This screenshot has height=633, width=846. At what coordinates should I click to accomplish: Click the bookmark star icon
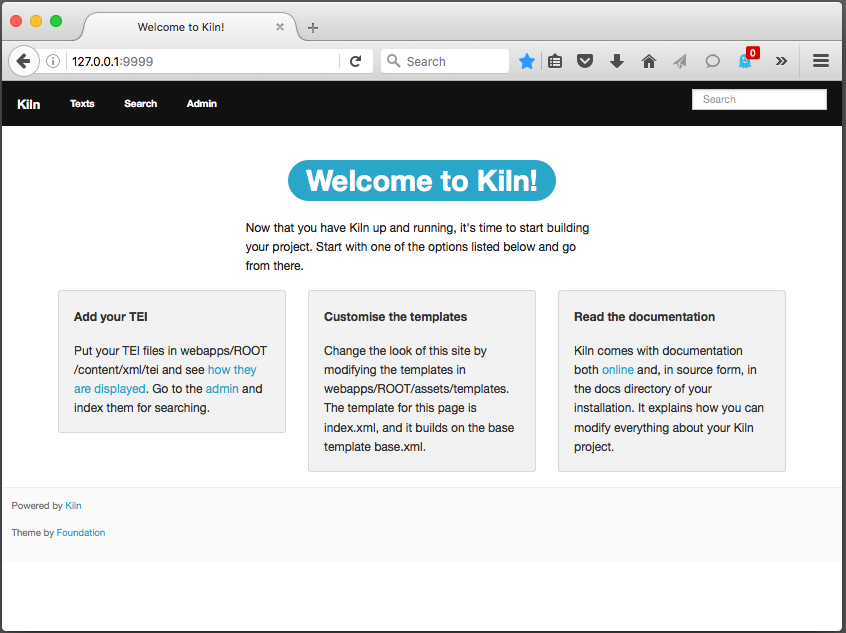pyautogui.click(x=527, y=61)
